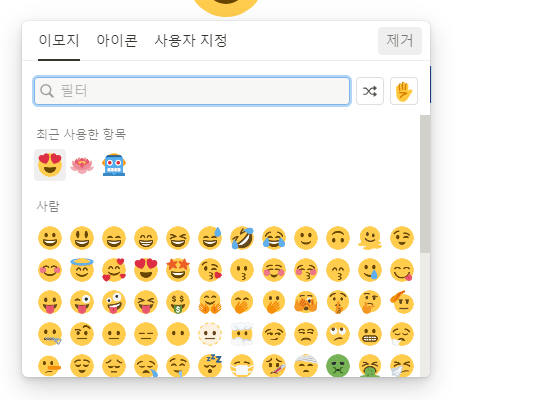The image size is (560, 400).
Task: Select the rolling on floor laughing emoji
Action: point(242,238)
